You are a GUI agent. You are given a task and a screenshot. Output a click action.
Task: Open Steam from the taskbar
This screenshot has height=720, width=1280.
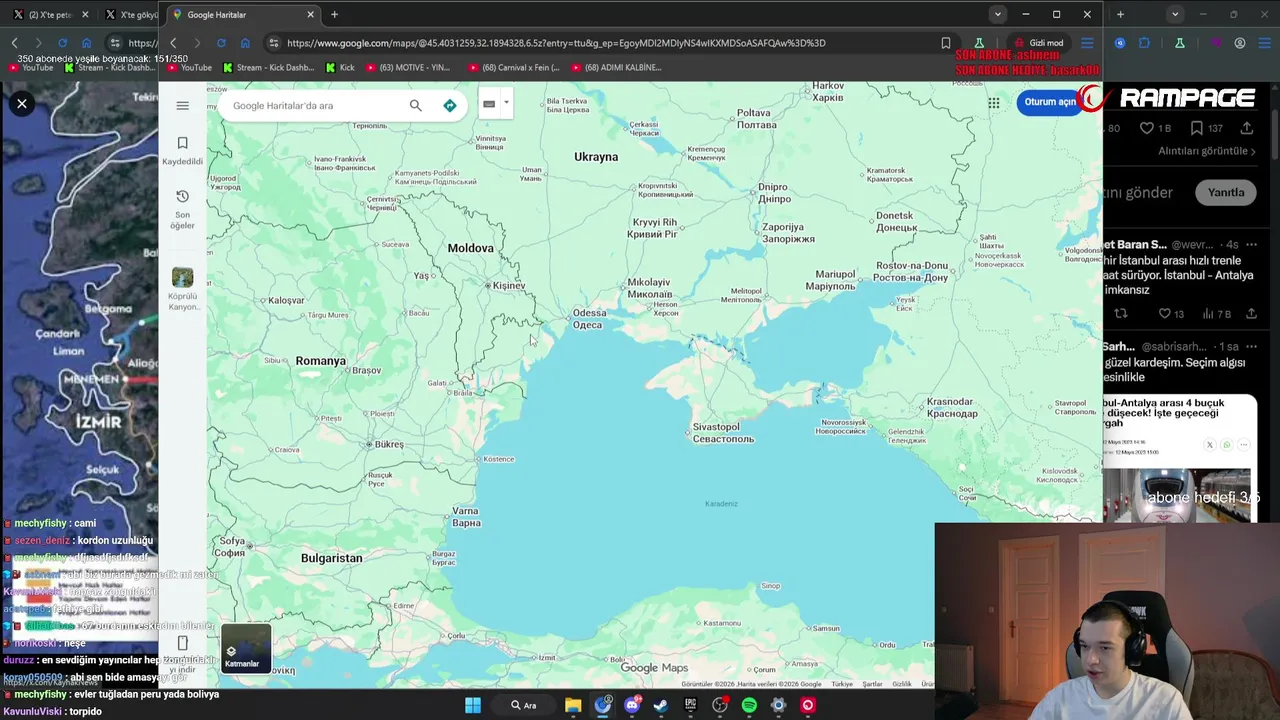click(x=661, y=705)
